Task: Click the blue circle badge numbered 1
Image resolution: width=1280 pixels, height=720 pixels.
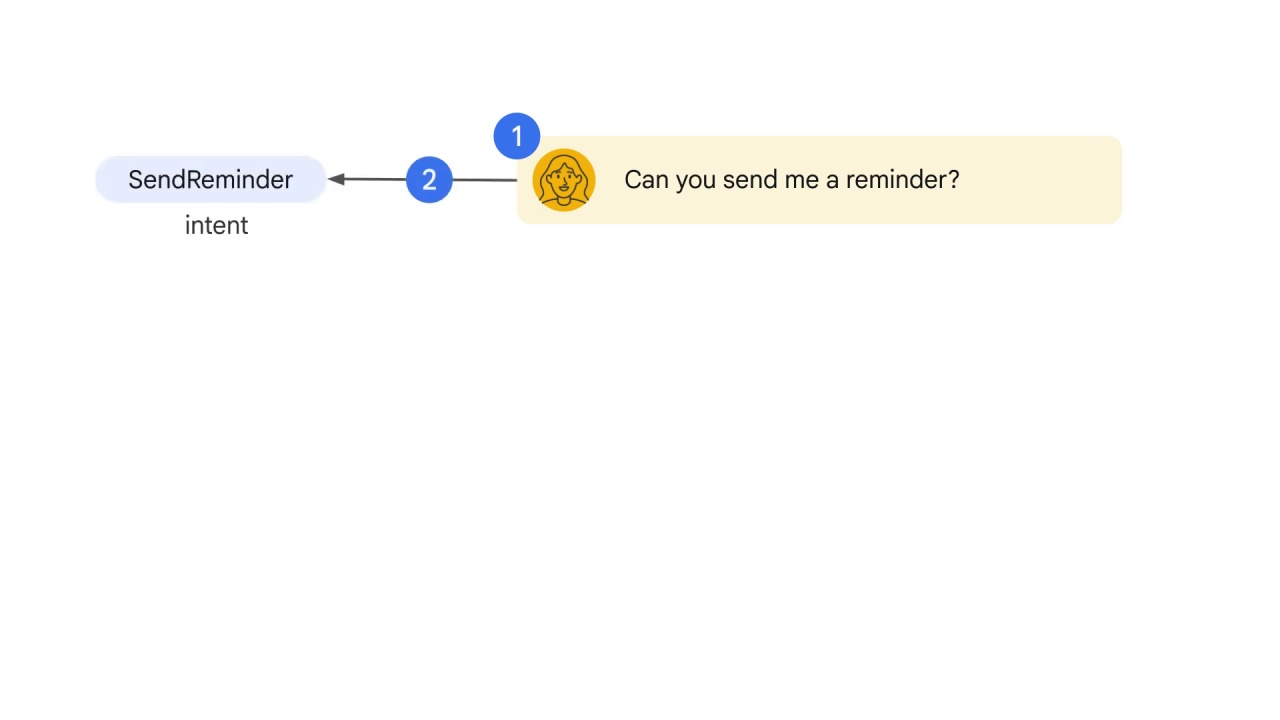Action: (x=517, y=136)
